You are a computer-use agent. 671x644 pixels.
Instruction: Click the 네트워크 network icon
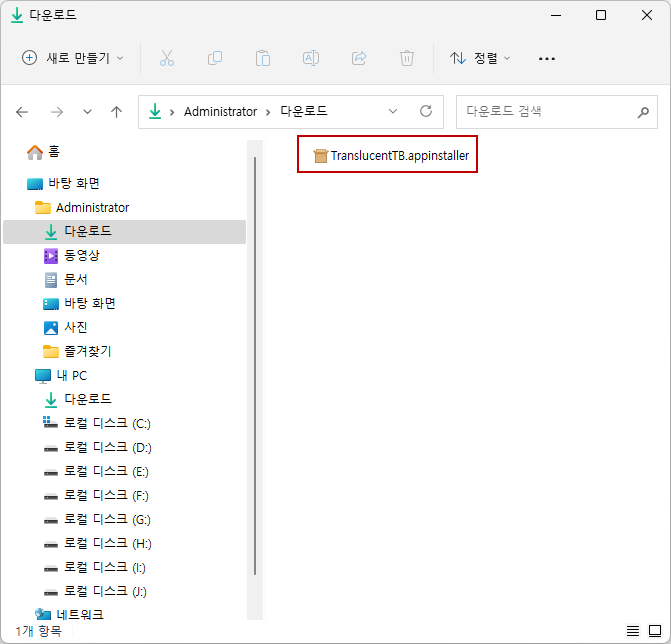click(x=43, y=614)
